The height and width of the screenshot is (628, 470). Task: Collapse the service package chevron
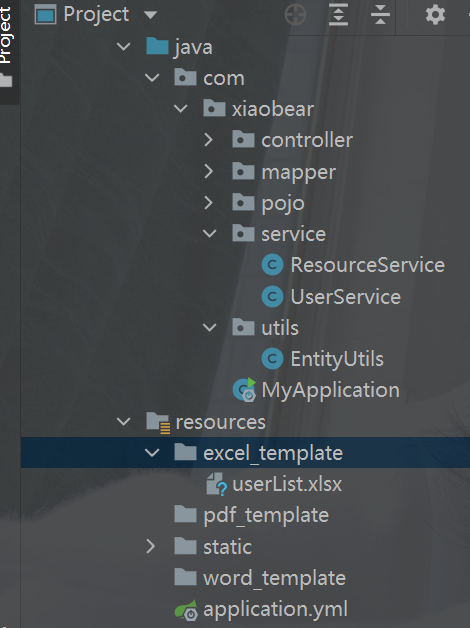209,234
